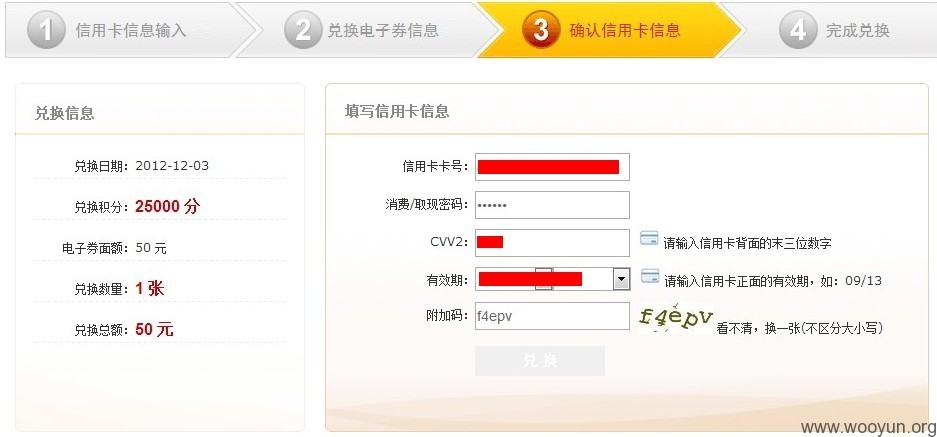Click the step 2 number circle
The image size is (937, 437).
(304, 30)
